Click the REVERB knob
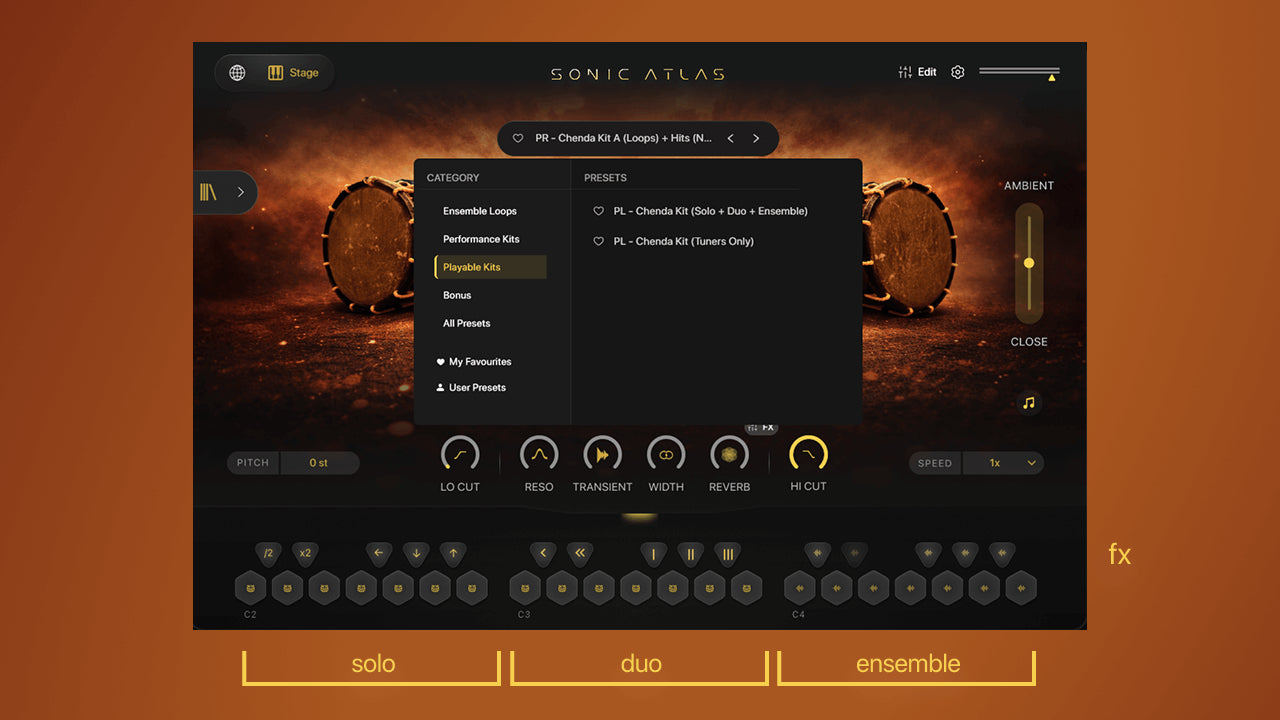This screenshot has width=1280, height=720. [729, 455]
